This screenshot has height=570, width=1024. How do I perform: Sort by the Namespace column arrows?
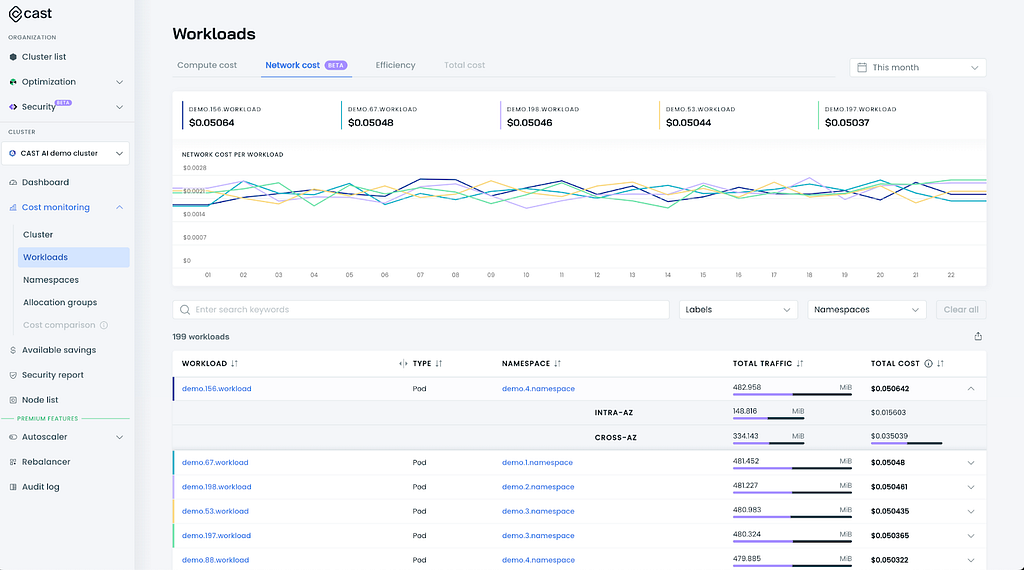click(x=557, y=364)
